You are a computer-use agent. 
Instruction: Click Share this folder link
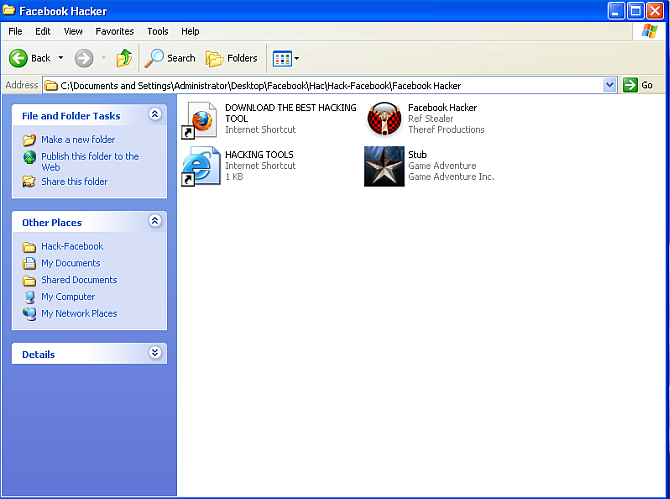click(74, 182)
